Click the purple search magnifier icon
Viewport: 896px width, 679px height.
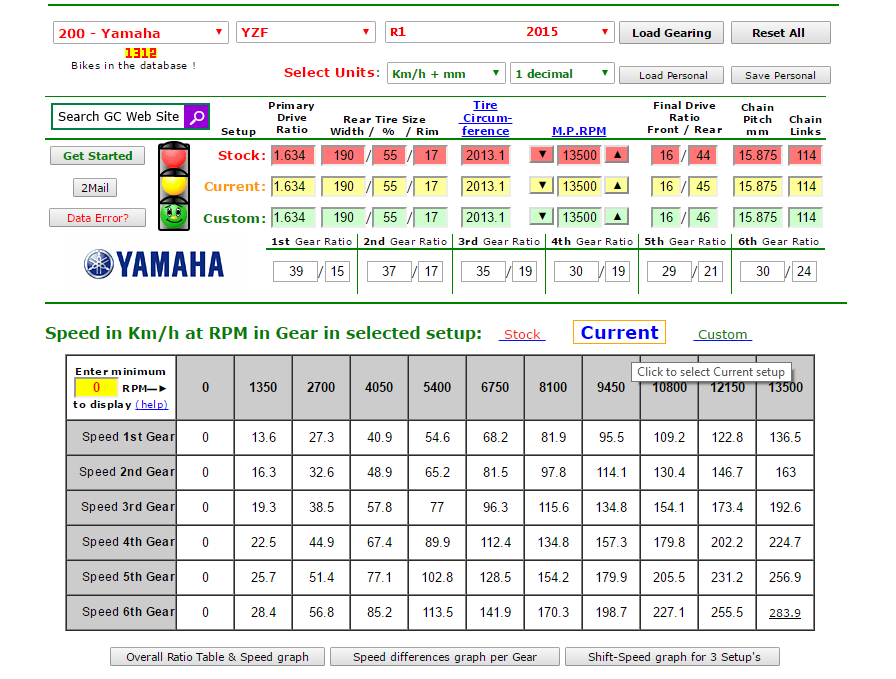[x=197, y=117]
